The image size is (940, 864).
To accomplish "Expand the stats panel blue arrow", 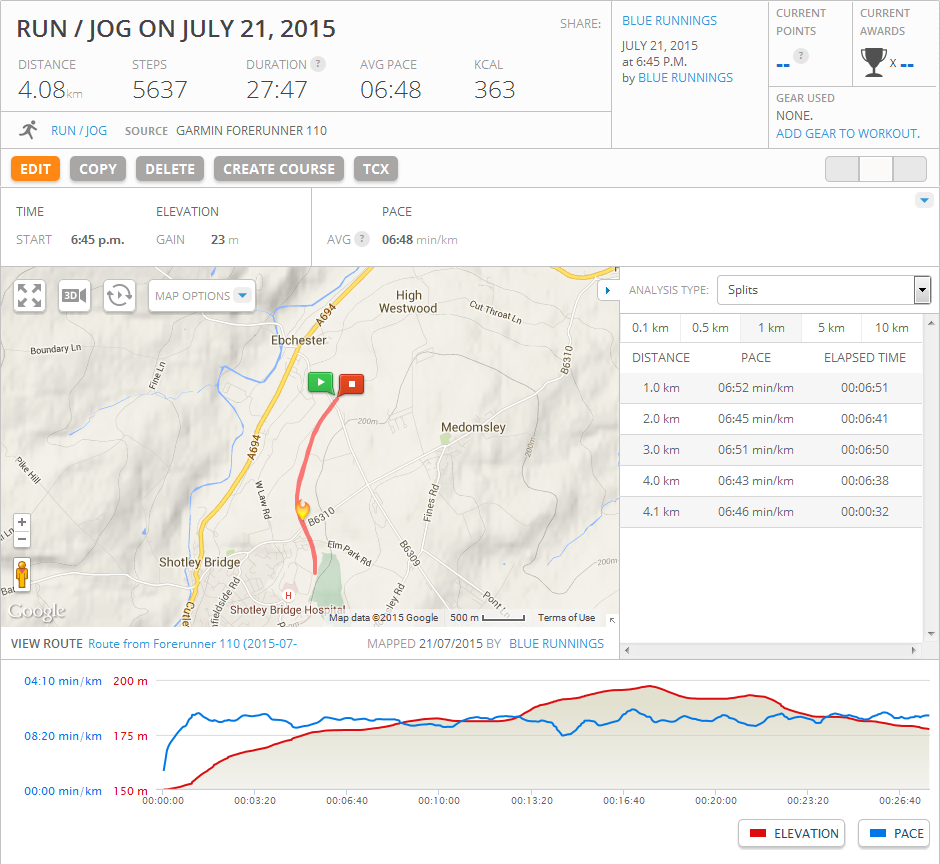I will [x=923, y=200].
